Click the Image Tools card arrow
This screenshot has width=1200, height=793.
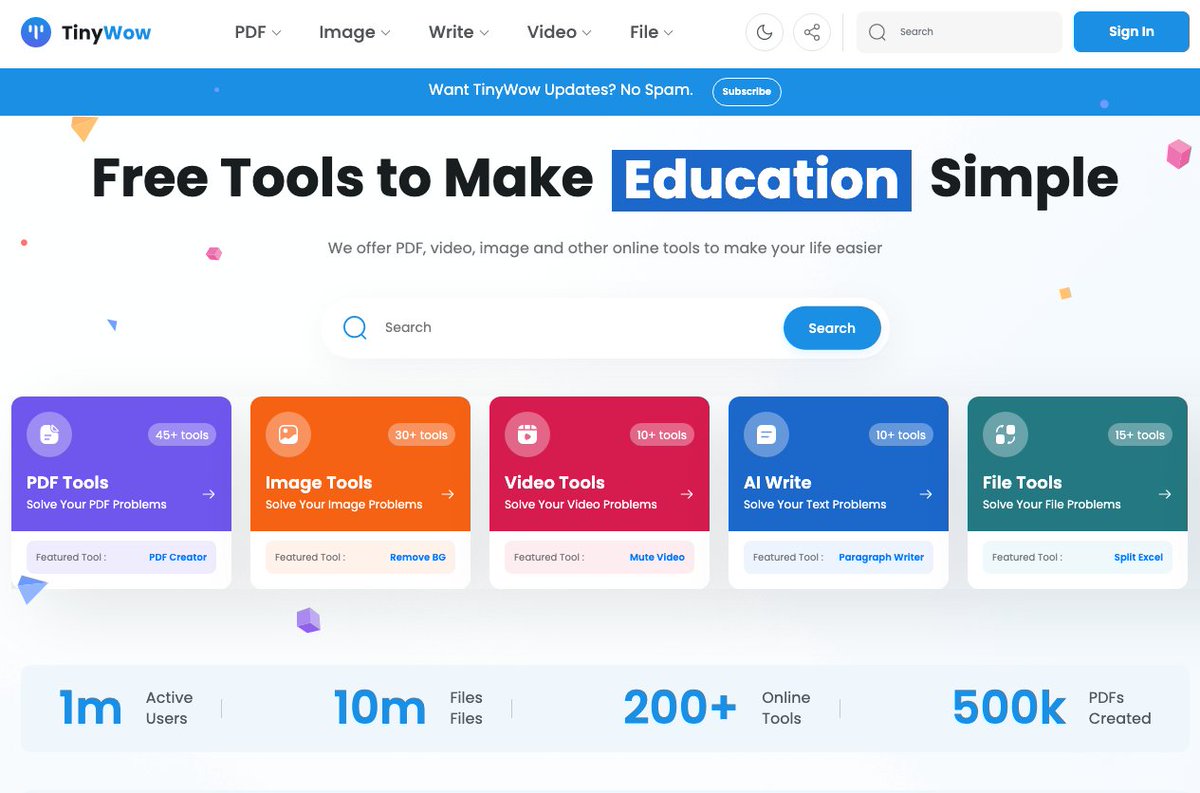[x=448, y=494]
